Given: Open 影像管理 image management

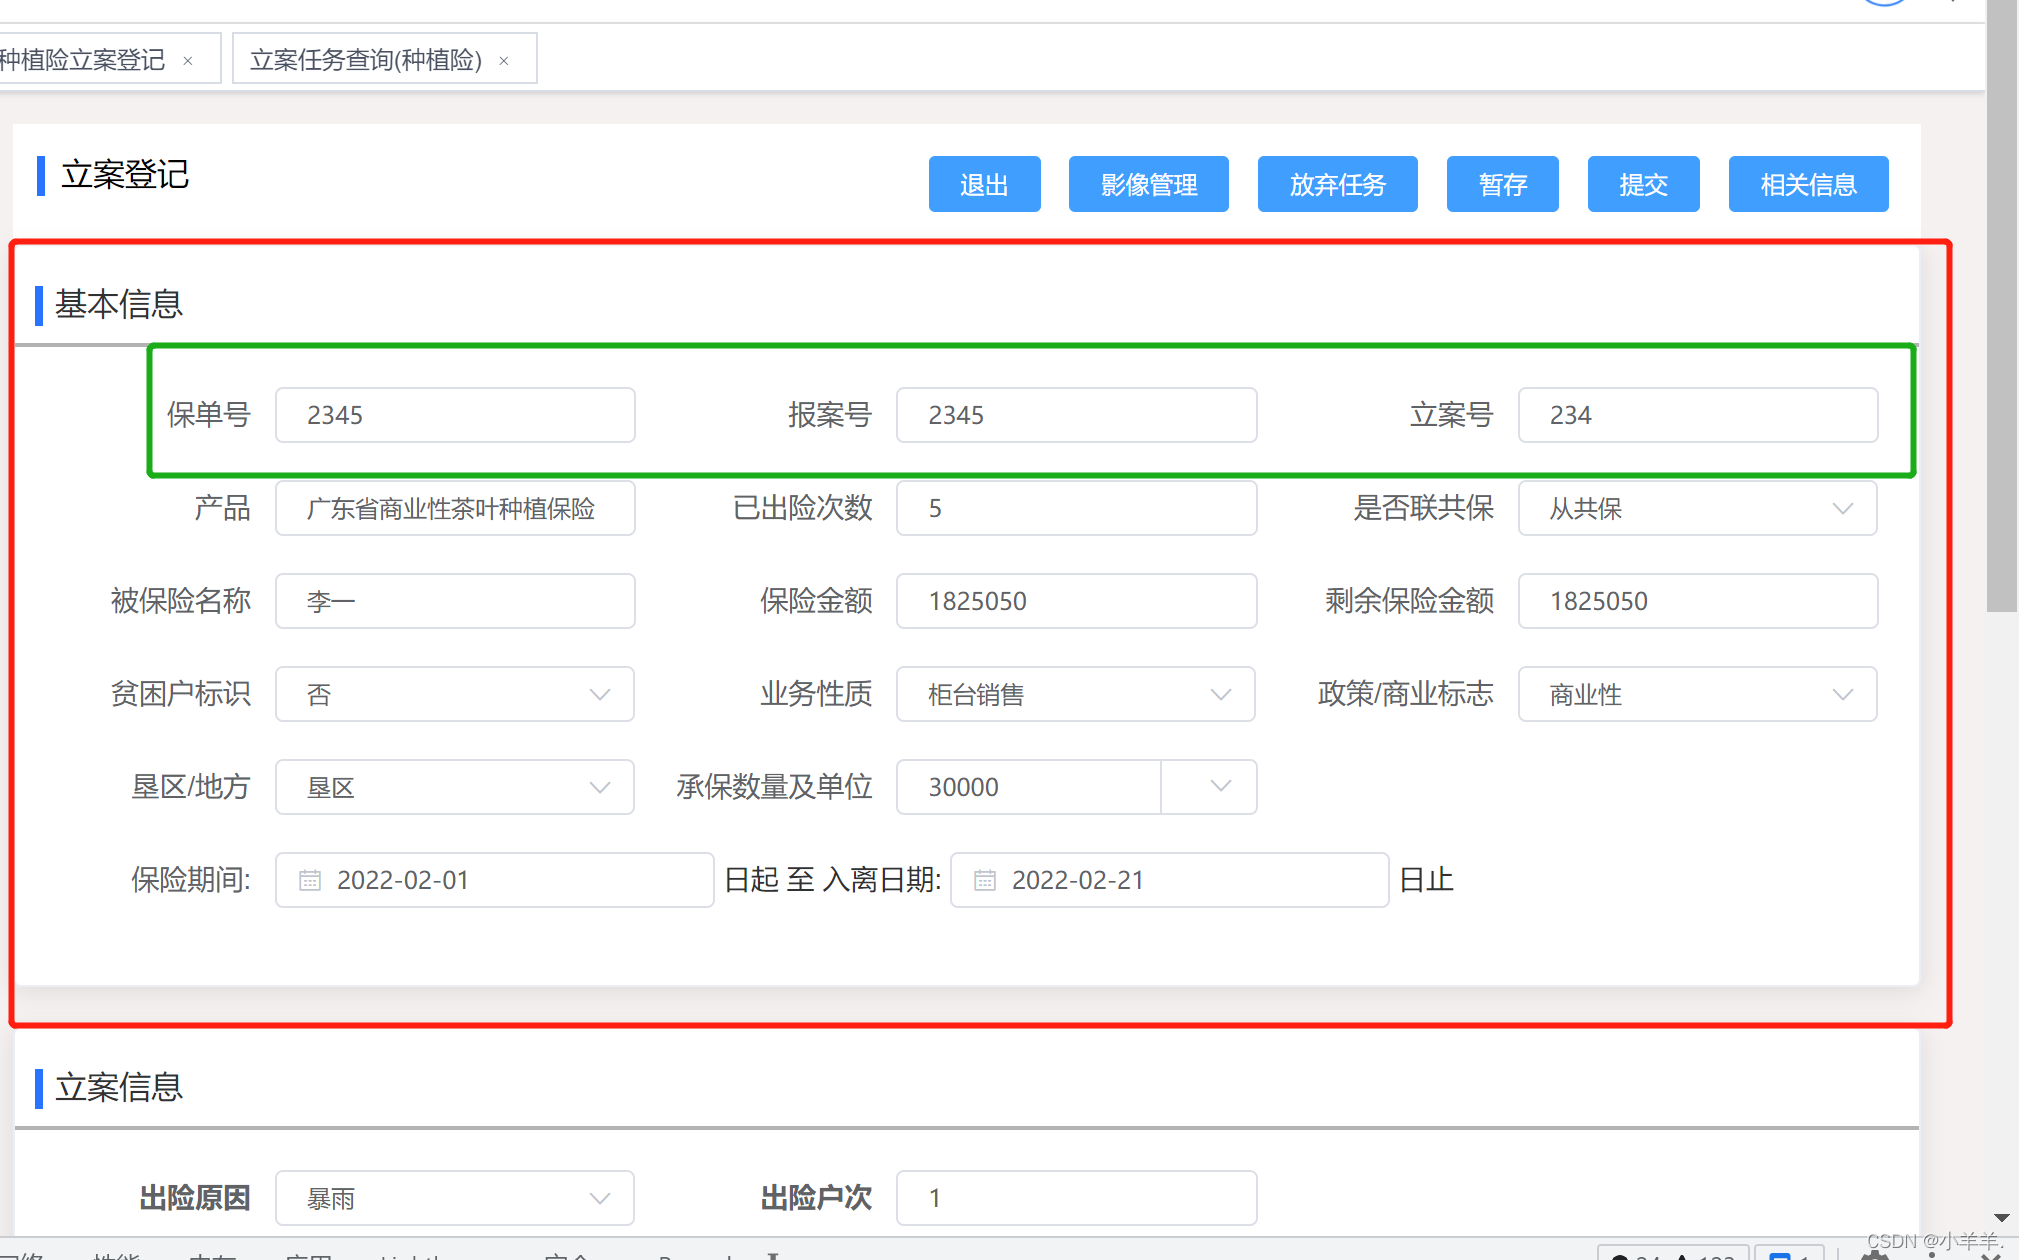Looking at the screenshot, I should tap(1148, 184).
